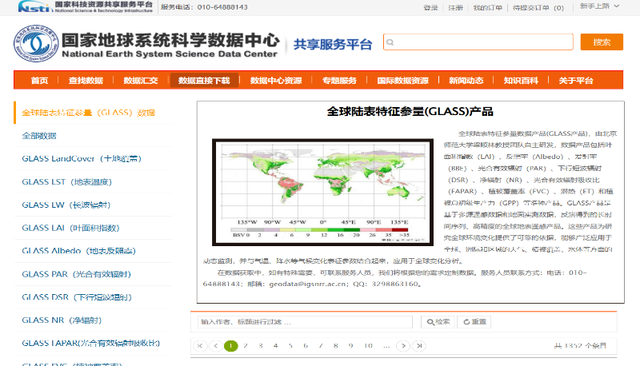Screen dimensions: 640x366
Task: Click the 重置 reset button
Action: 474,322
